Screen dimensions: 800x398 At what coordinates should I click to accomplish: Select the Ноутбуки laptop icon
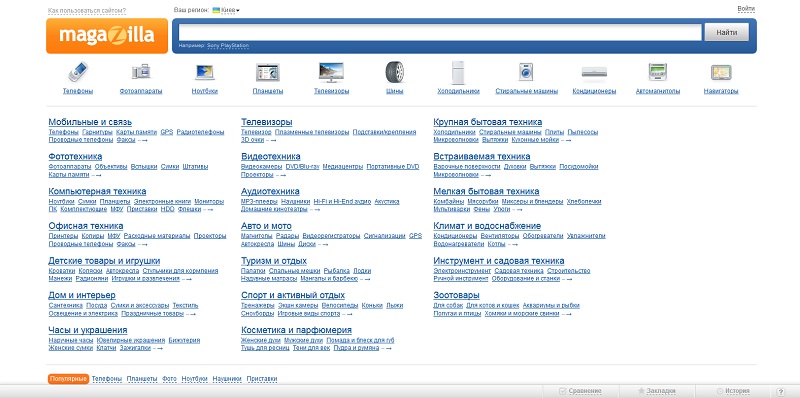[205, 72]
